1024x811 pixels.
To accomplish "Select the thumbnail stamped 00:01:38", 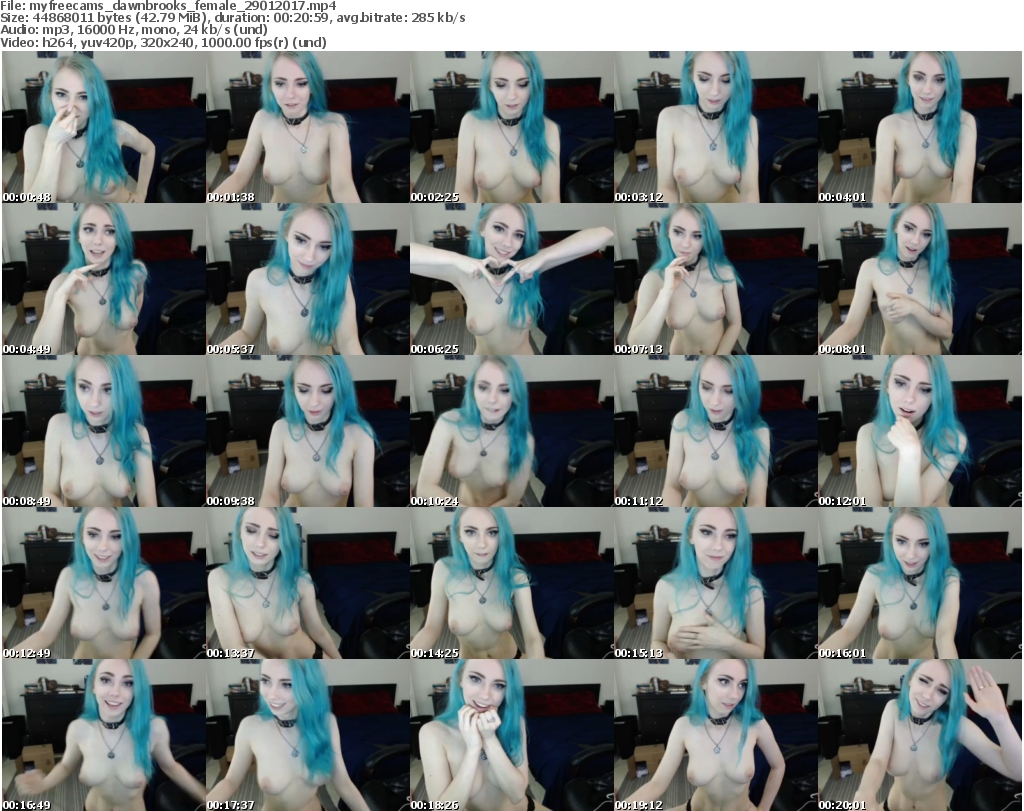I will tap(308, 127).
